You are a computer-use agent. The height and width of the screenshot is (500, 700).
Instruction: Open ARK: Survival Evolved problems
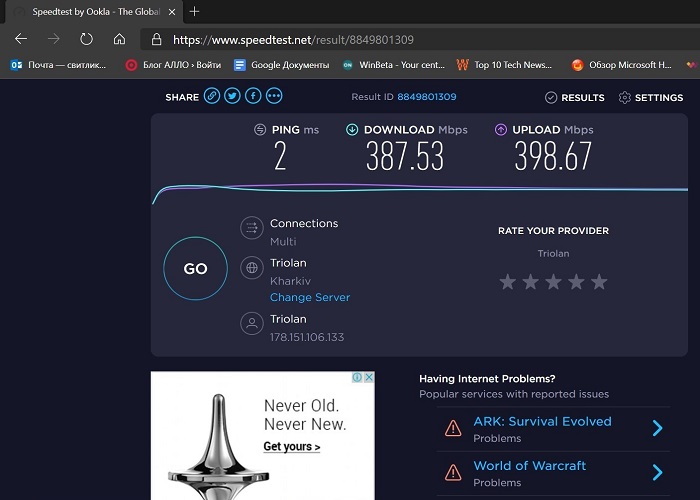point(542,421)
